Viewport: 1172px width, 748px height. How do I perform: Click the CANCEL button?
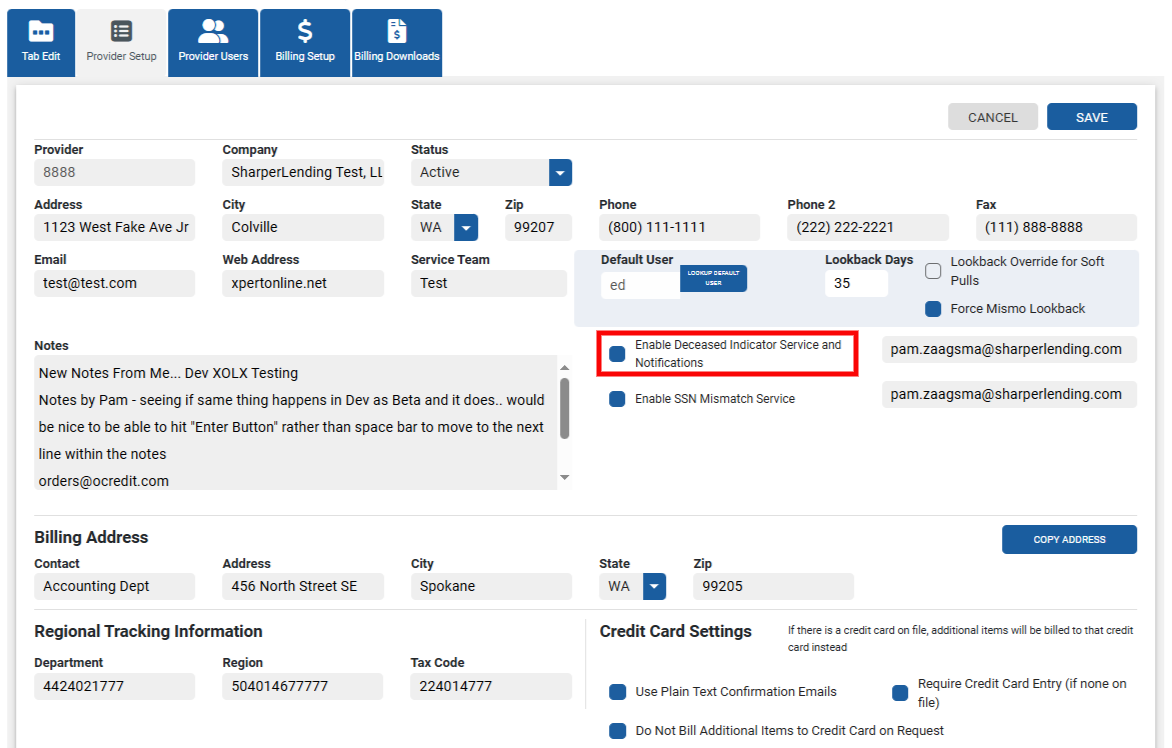tap(993, 117)
